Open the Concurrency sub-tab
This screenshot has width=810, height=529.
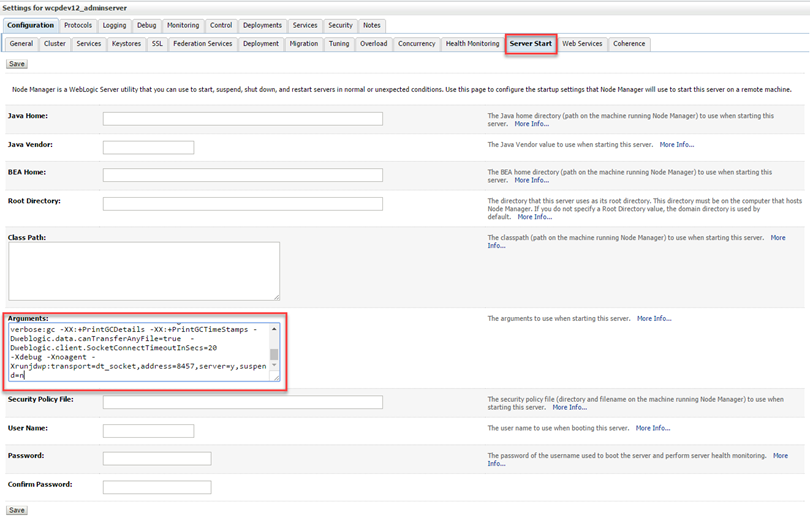click(x=416, y=44)
